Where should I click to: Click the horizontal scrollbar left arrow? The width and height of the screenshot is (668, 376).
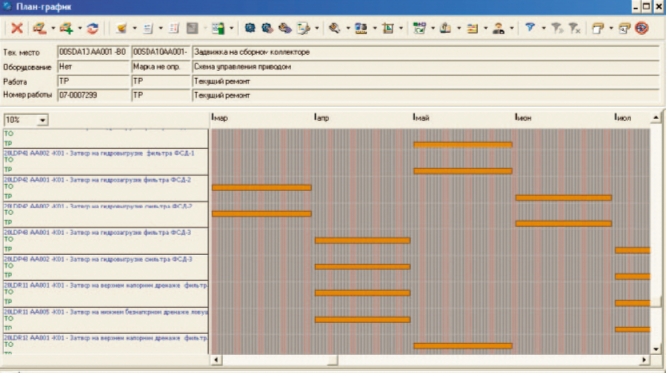click(216, 360)
